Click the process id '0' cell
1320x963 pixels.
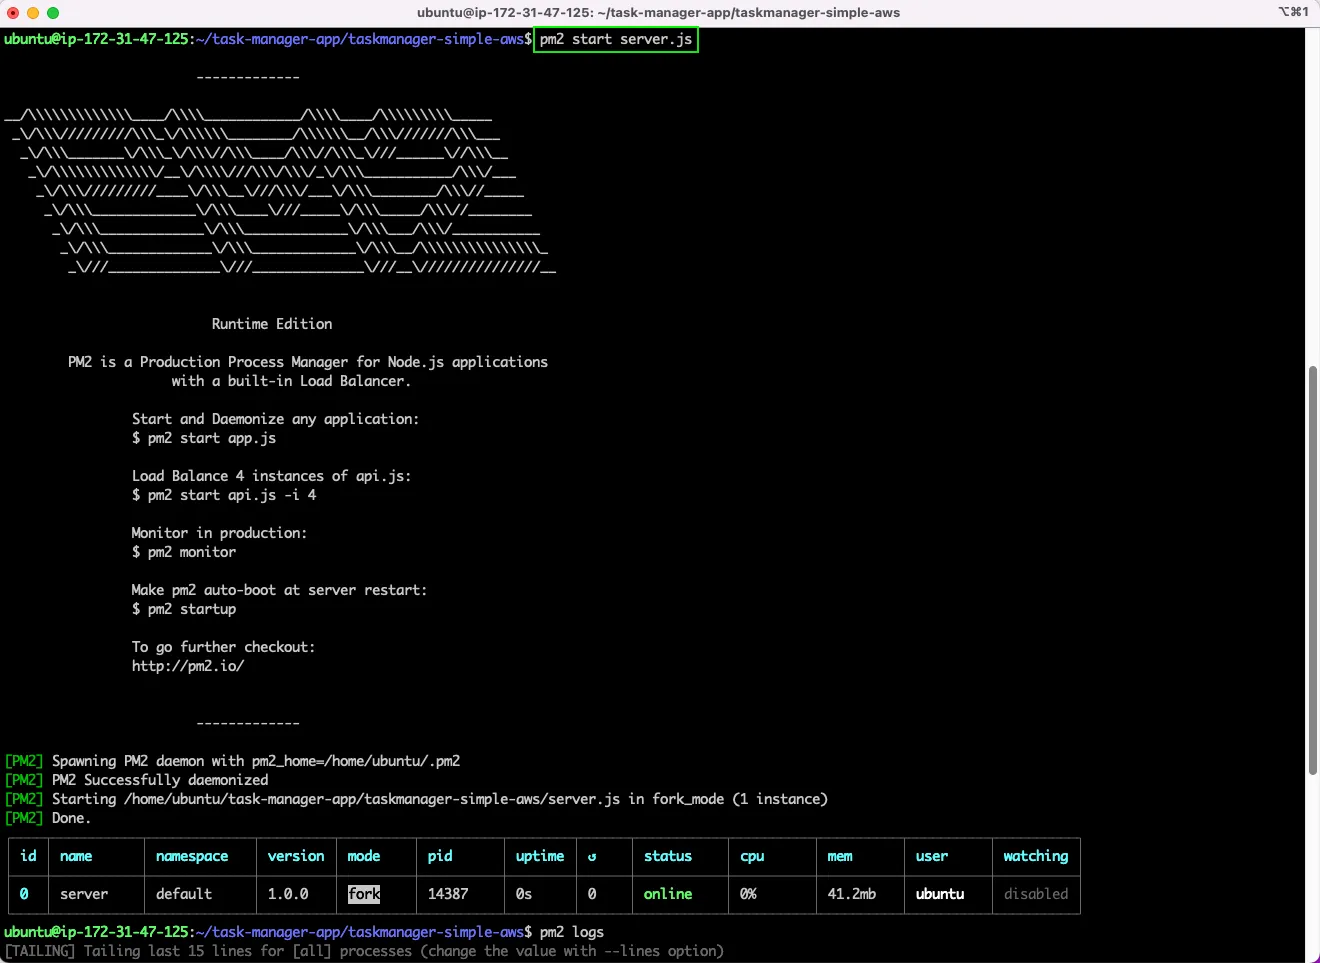pyautogui.click(x=24, y=894)
